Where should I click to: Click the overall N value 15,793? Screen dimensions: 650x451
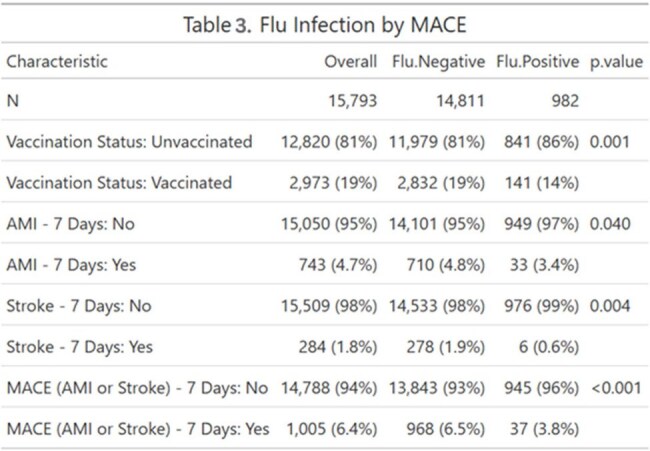353,101
